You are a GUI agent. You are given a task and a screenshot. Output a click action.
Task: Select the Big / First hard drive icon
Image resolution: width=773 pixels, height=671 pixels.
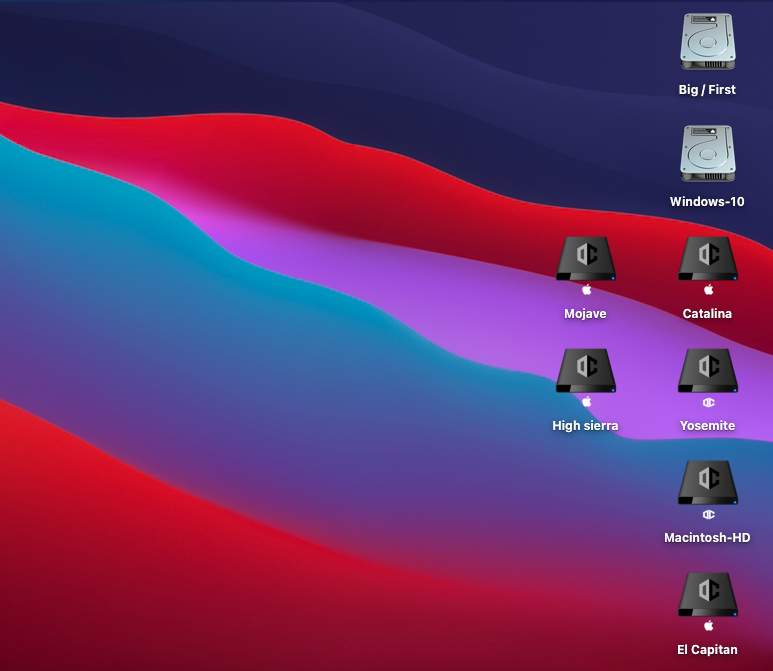707,42
